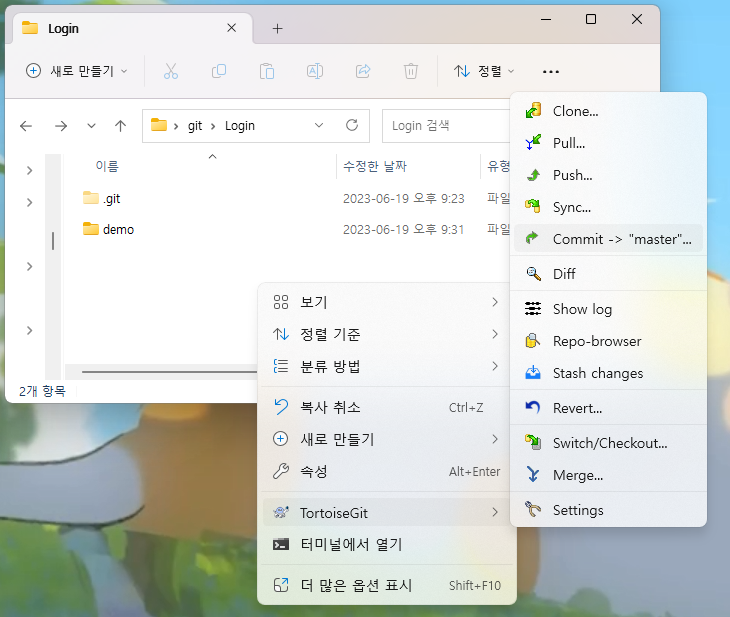Click the Share toolbar icon
Viewport: 730px width, 617px height.
pyautogui.click(x=363, y=71)
